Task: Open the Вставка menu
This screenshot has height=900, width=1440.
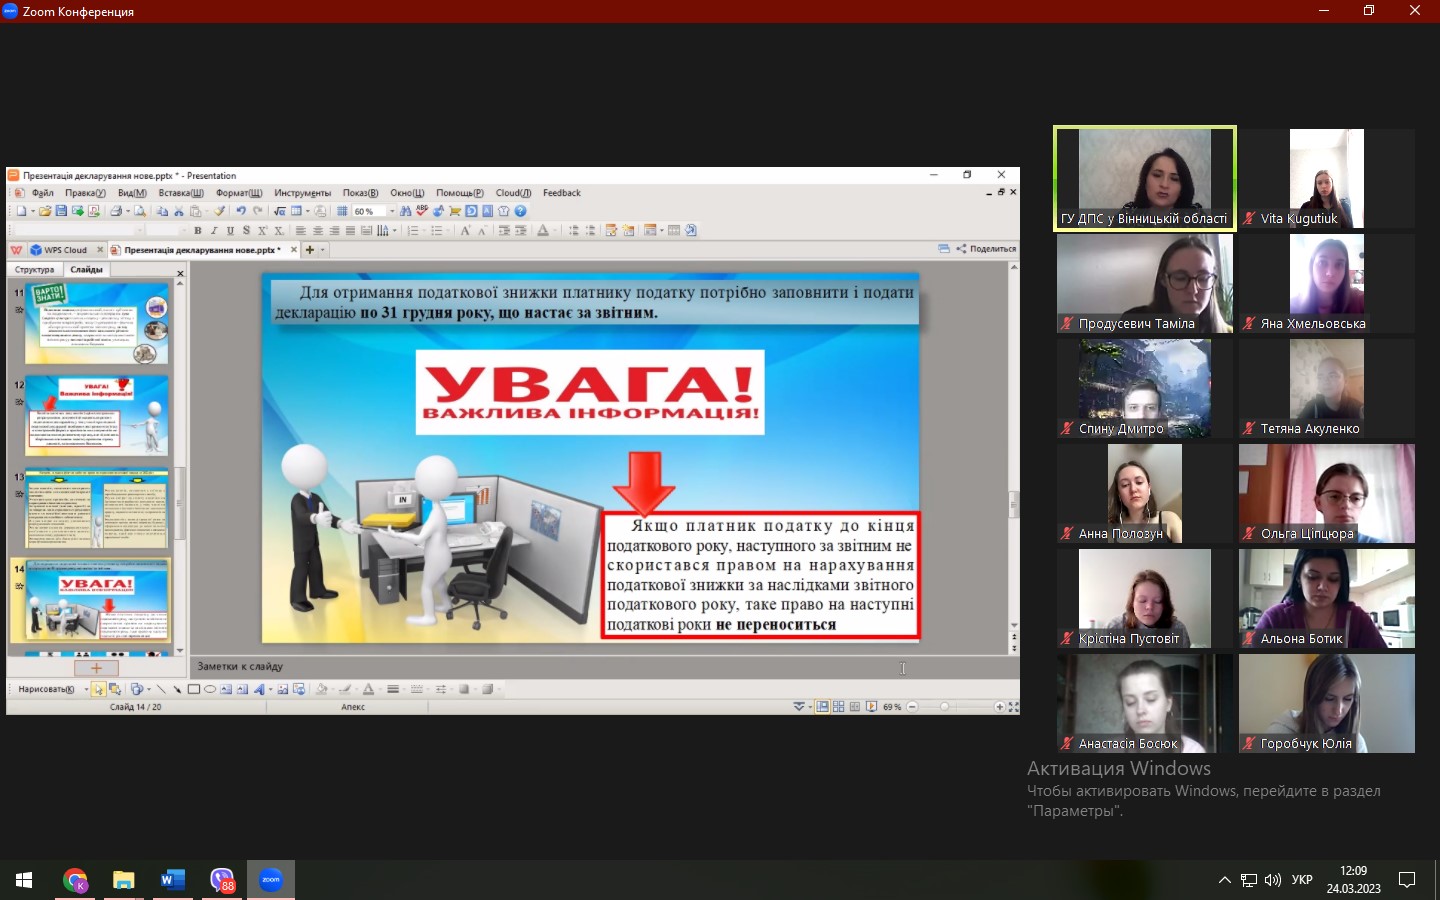Action: (x=180, y=193)
